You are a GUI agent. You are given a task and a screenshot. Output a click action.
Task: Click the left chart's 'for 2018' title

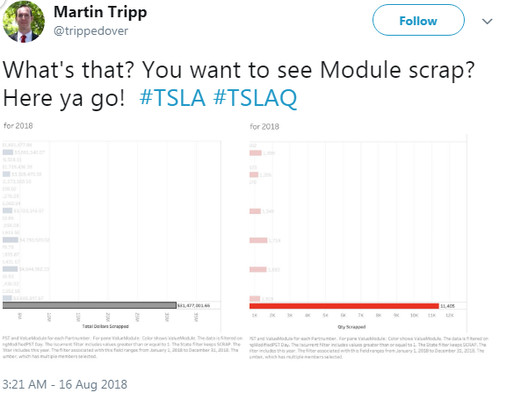[x=18, y=126]
